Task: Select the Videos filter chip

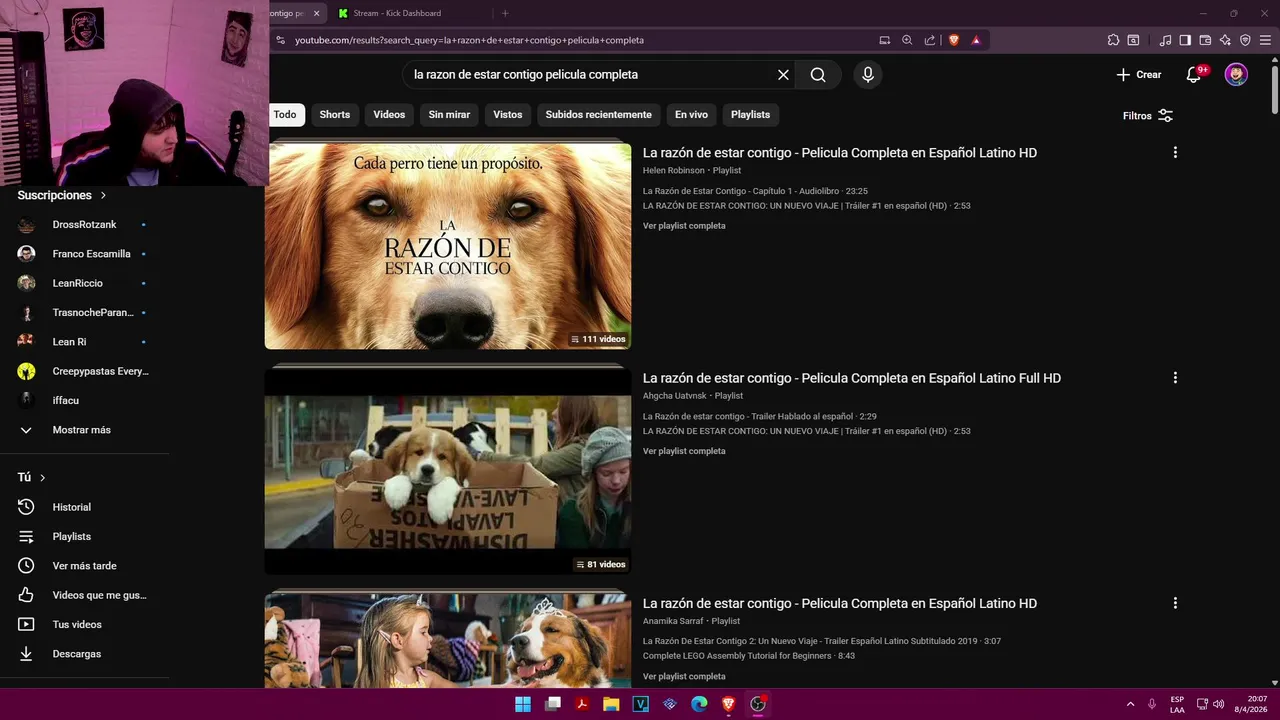Action: (389, 115)
